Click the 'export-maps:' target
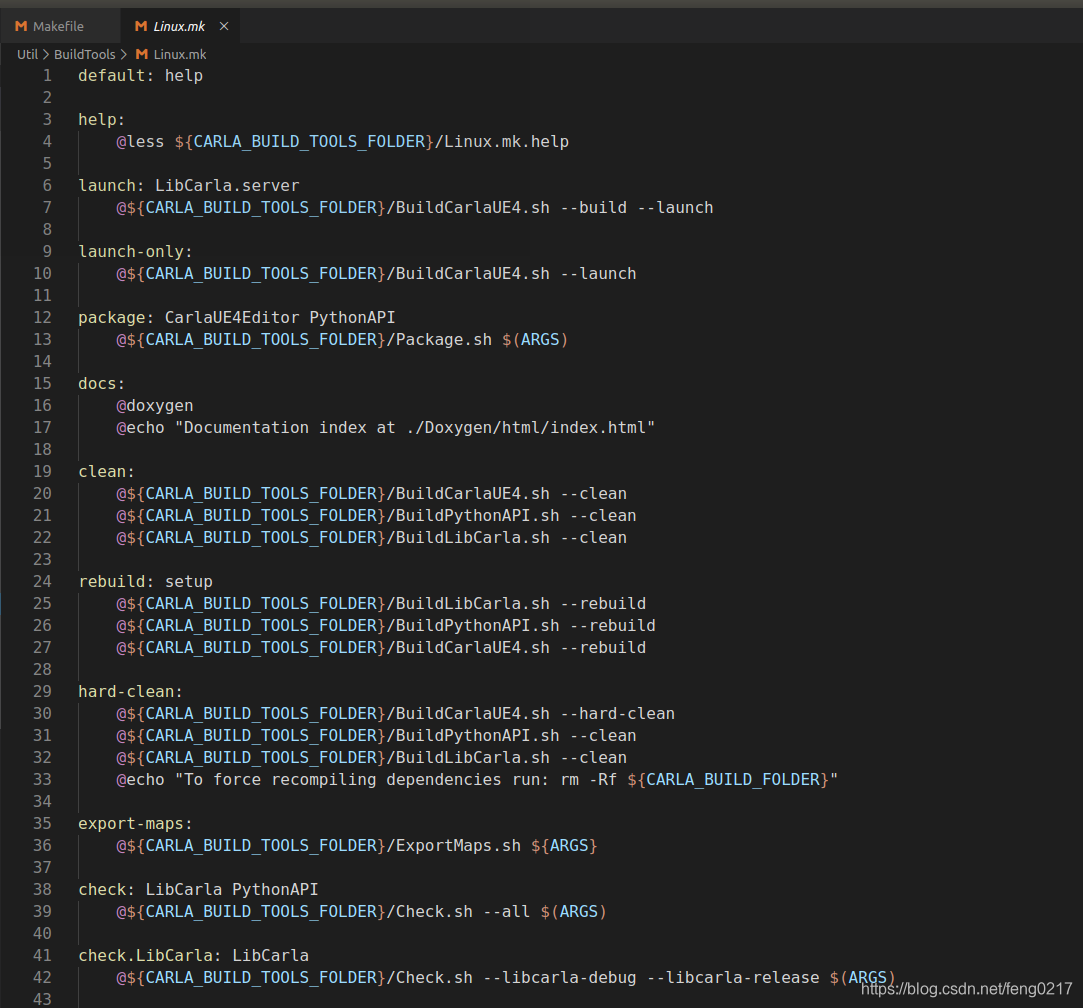The height and width of the screenshot is (1008, 1083). tap(135, 824)
